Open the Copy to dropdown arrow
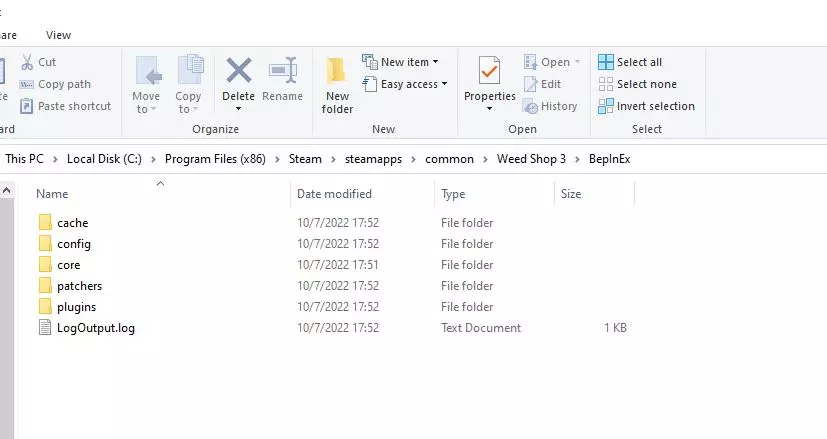827x439 pixels. coord(195,109)
